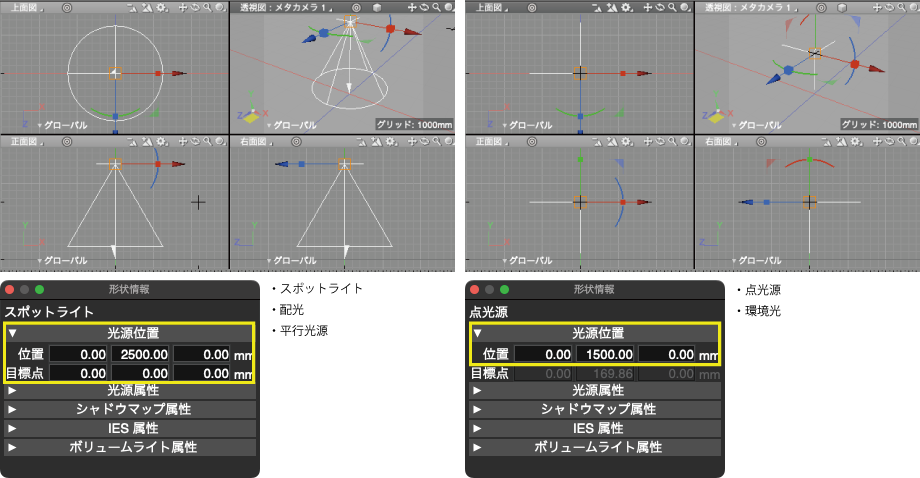Click the rotate view icon in right perspective view
The image size is (920, 478).
pyautogui.click(x=889, y=7)
